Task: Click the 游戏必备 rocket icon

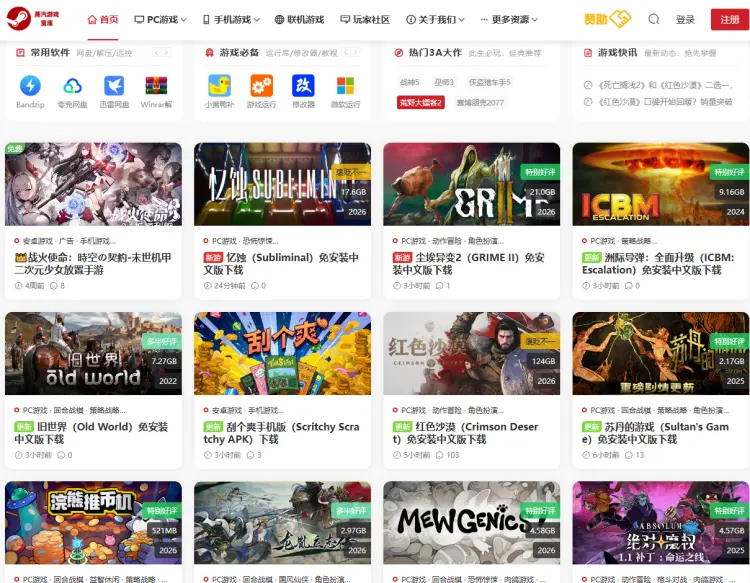Action: [x=209, y=53]
